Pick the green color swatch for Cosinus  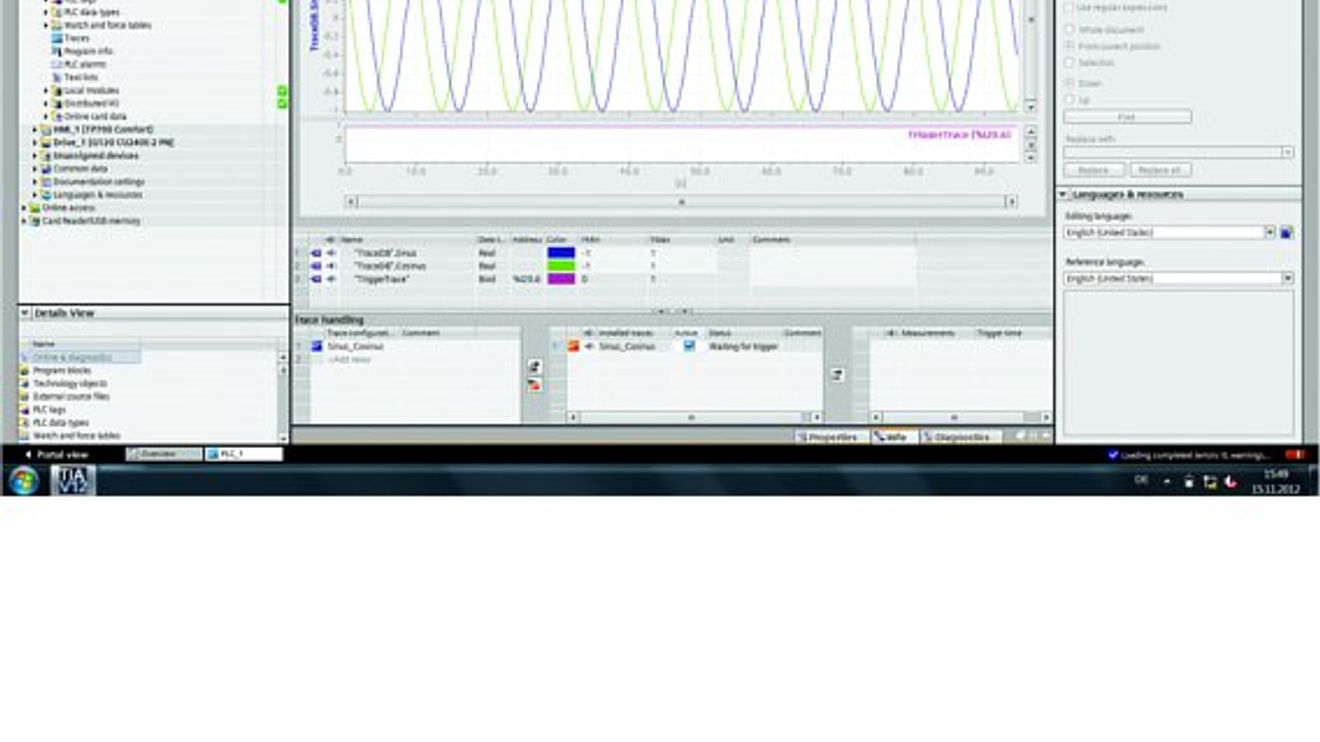coord(561,266)
